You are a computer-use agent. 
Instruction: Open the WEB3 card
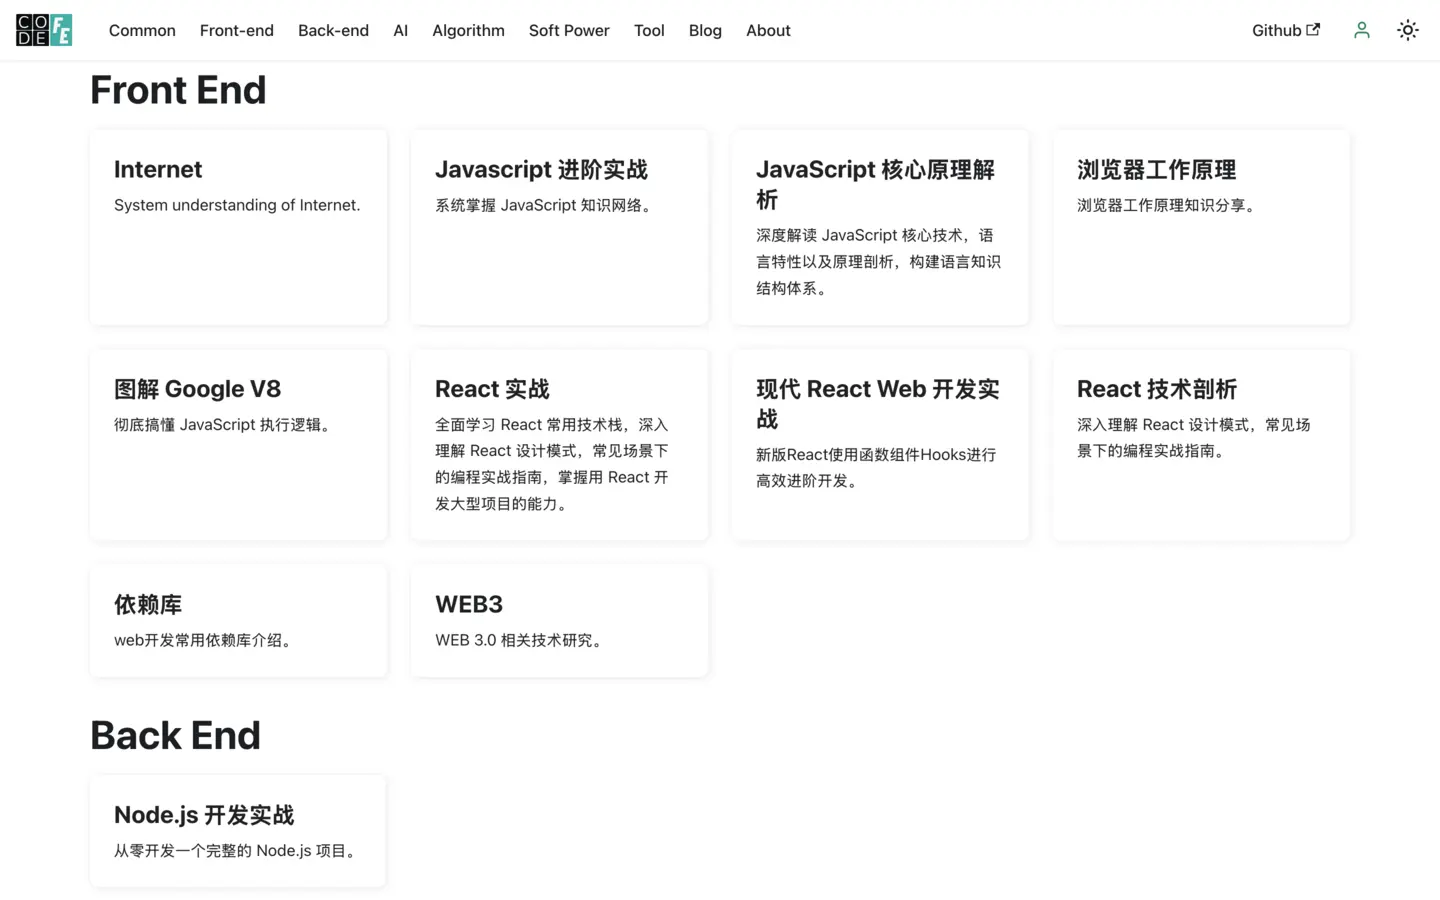[x=559, y=620]
